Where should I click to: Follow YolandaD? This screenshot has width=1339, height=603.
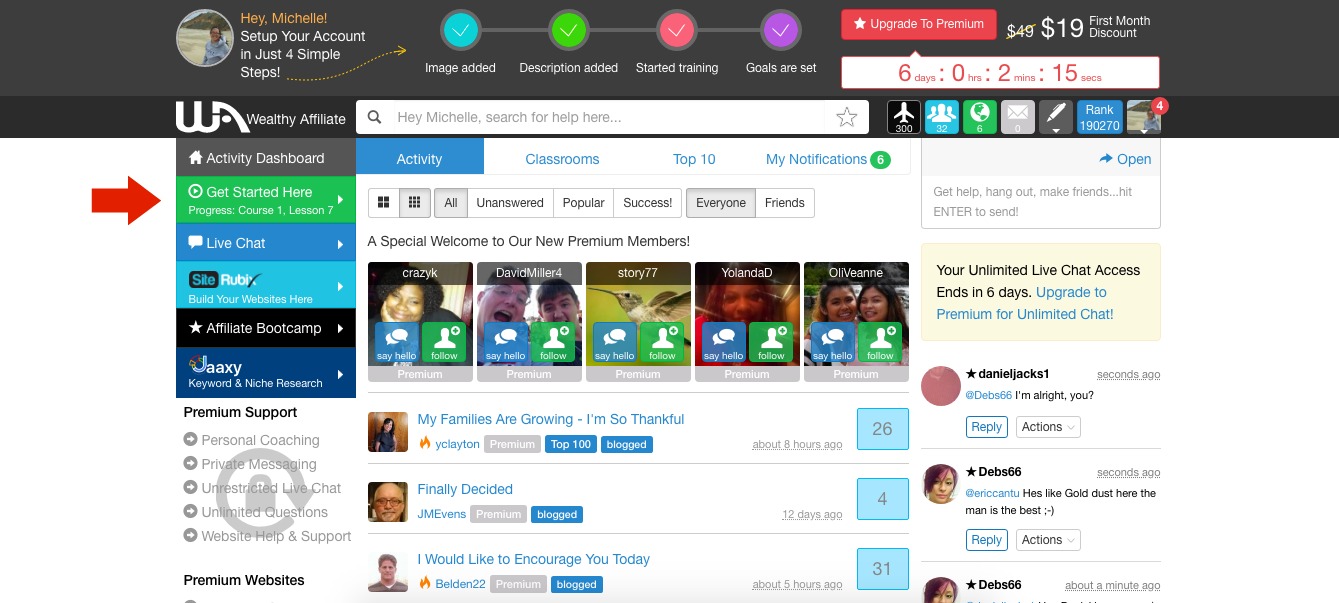[x=771, y=343]
